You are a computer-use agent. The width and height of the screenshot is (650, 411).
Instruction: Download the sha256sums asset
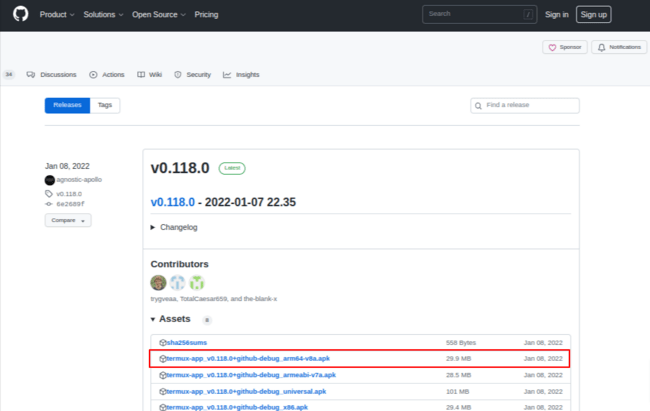[x=187, y=343]
